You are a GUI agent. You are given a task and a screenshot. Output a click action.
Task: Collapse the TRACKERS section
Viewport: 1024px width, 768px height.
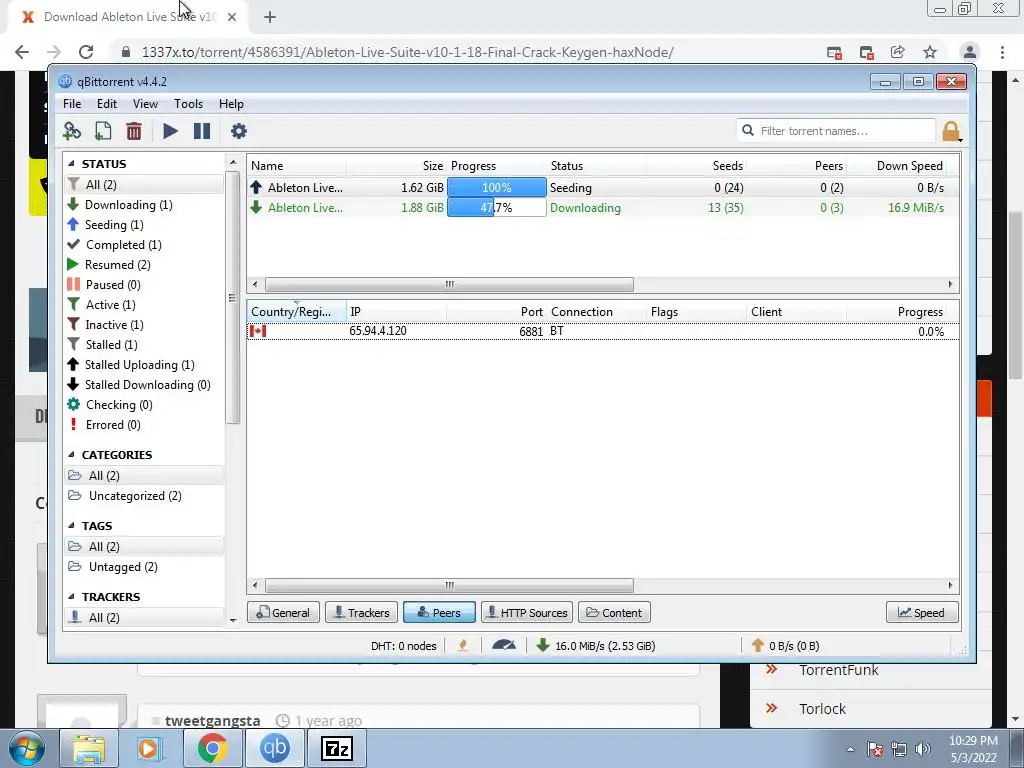coord(71,597)
